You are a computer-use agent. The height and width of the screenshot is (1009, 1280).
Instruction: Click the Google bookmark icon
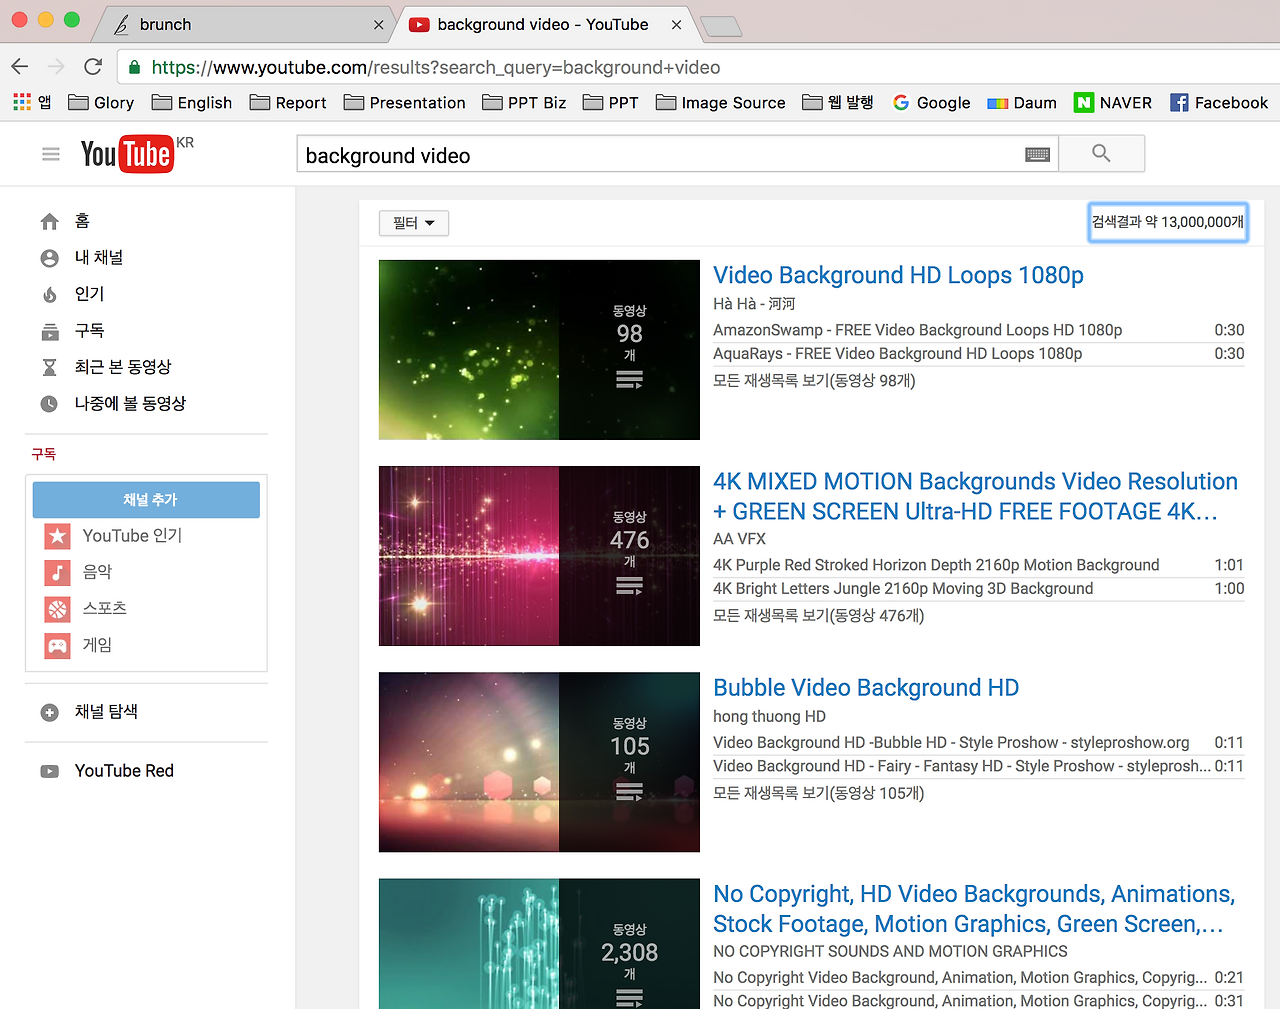point(901,102)
